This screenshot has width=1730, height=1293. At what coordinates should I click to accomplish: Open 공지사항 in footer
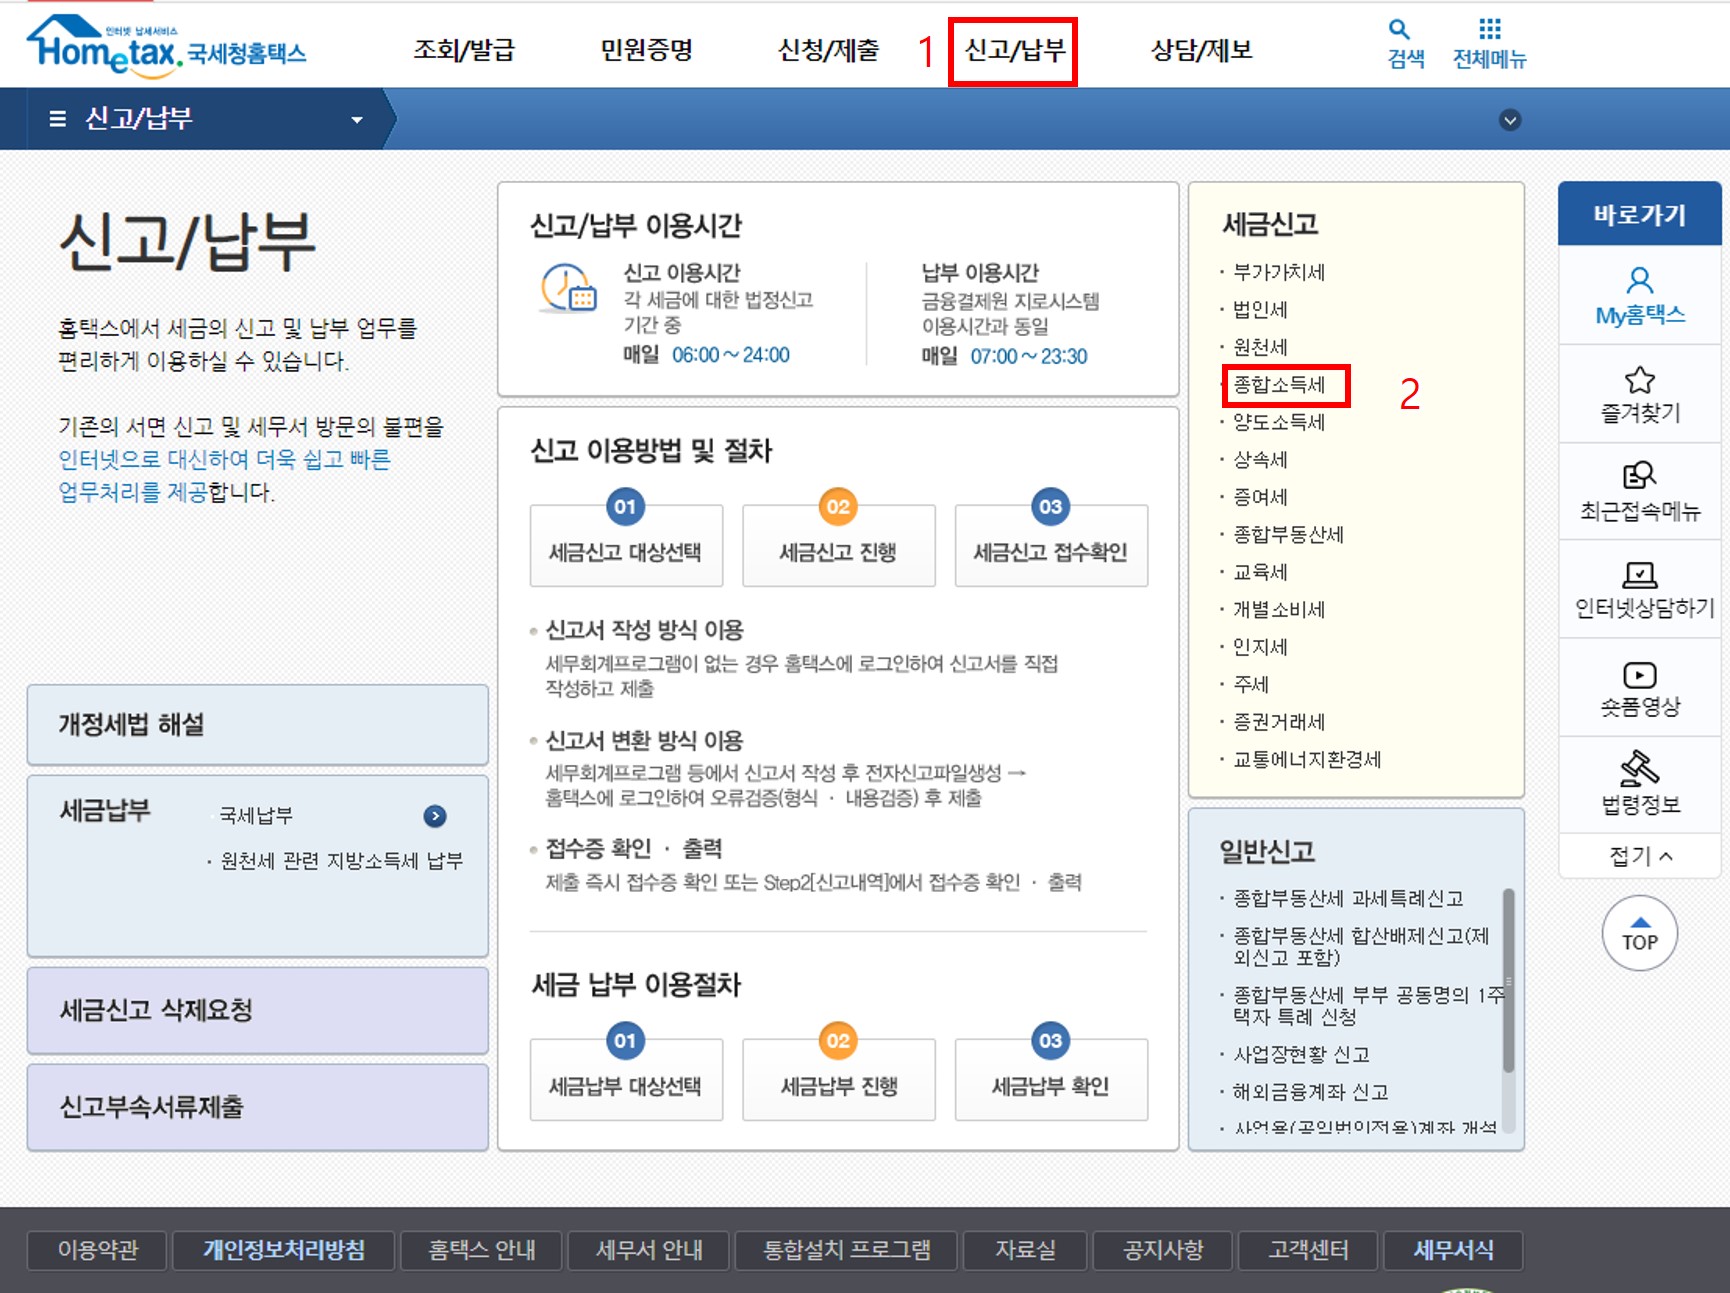point(1163,1250)
